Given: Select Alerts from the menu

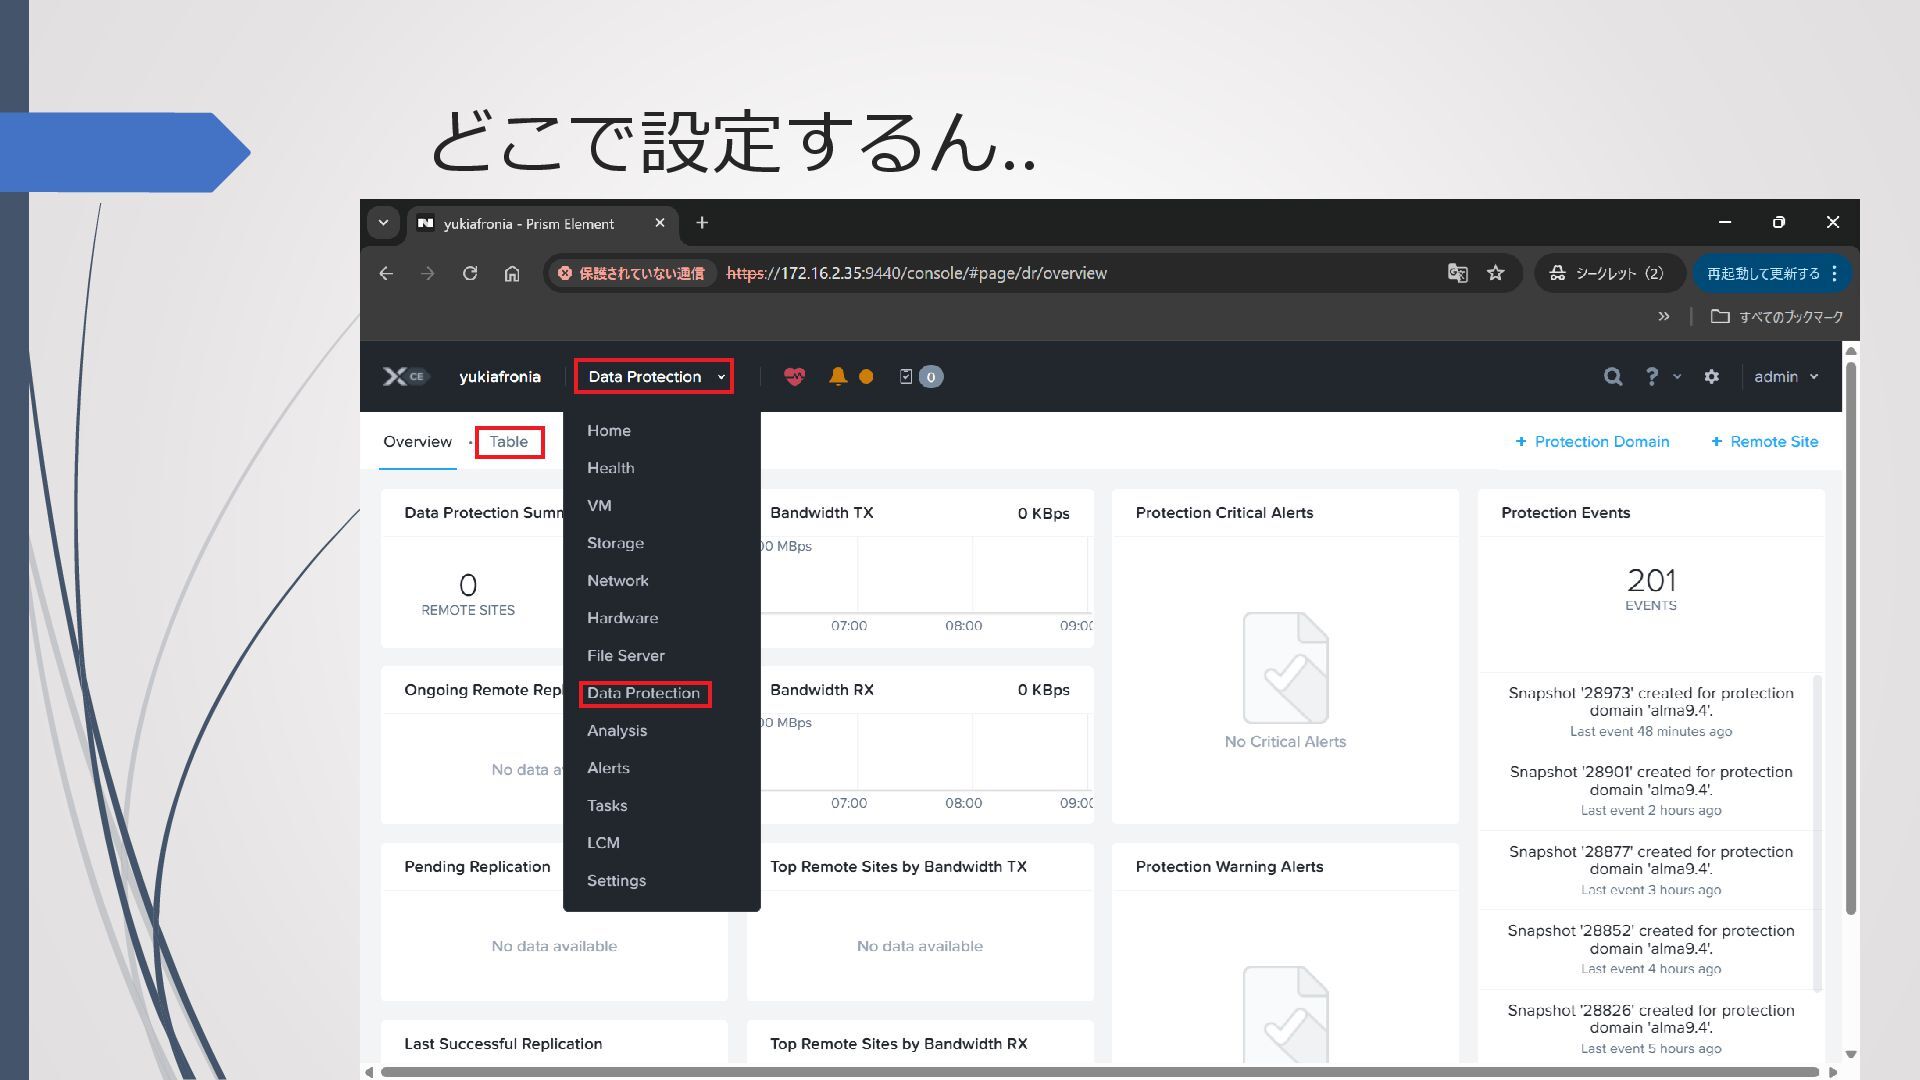Looking at the screenshot, I should click(x=608, y=768).
